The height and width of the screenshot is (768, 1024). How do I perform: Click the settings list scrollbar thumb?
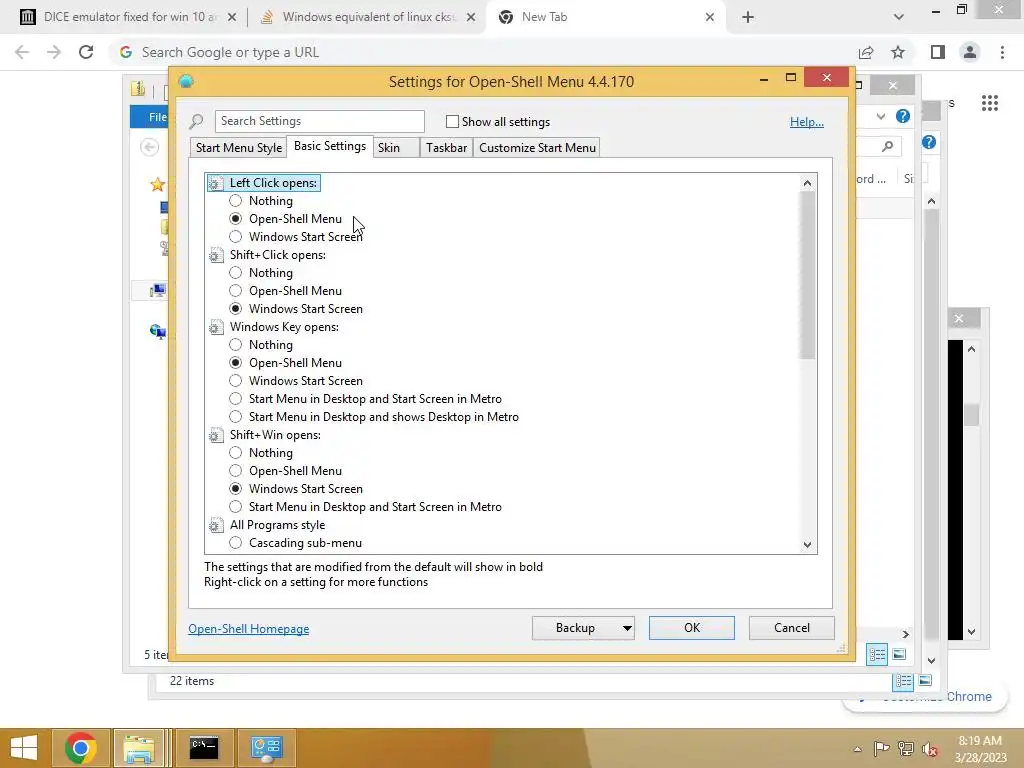pos(807,276)
